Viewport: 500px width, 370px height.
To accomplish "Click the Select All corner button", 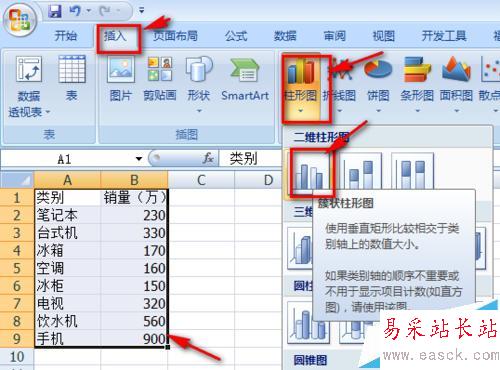I will 17,180.
